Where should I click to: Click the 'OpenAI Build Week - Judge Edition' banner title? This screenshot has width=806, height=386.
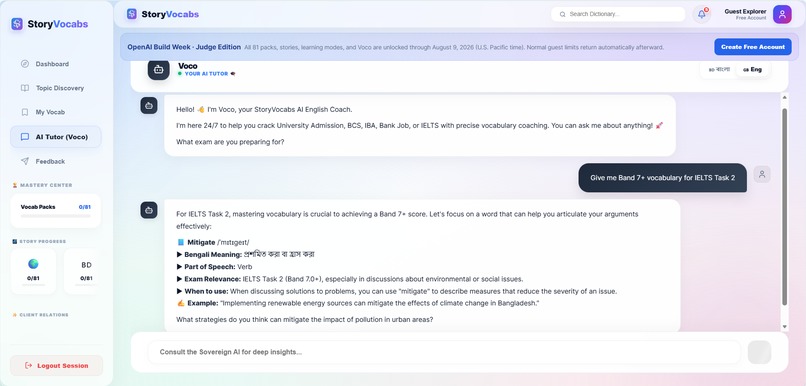click(x=184, y=47)
